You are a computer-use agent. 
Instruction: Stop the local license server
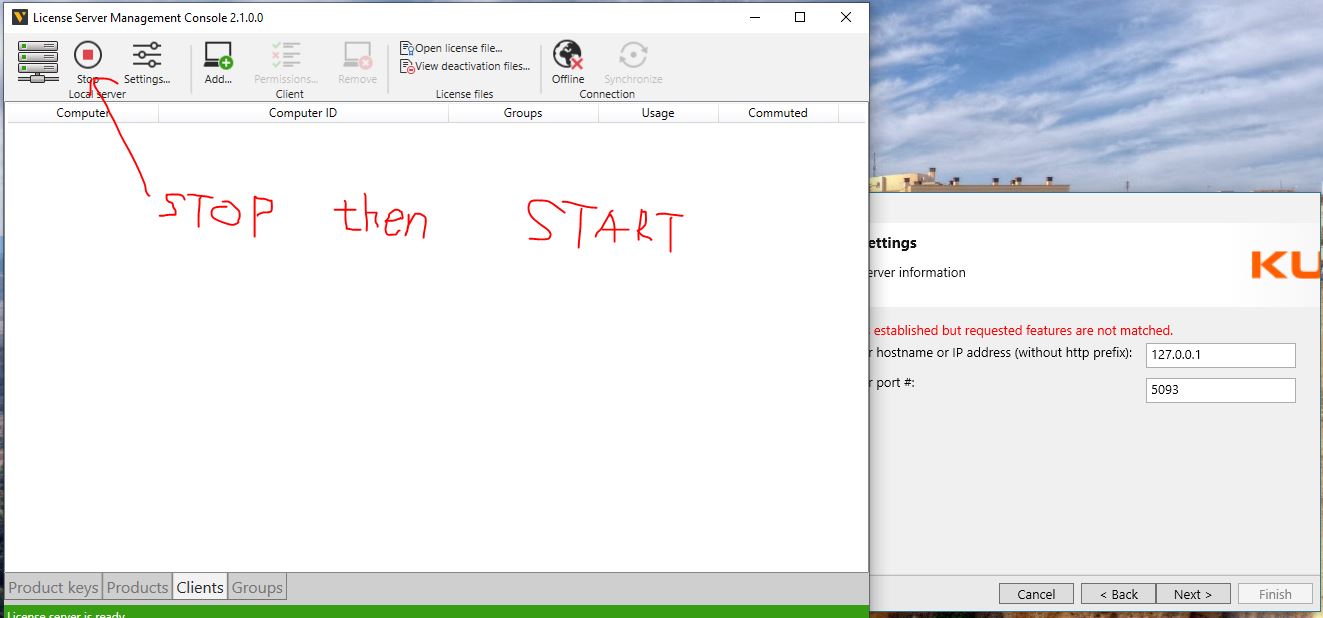pos(88,61)
